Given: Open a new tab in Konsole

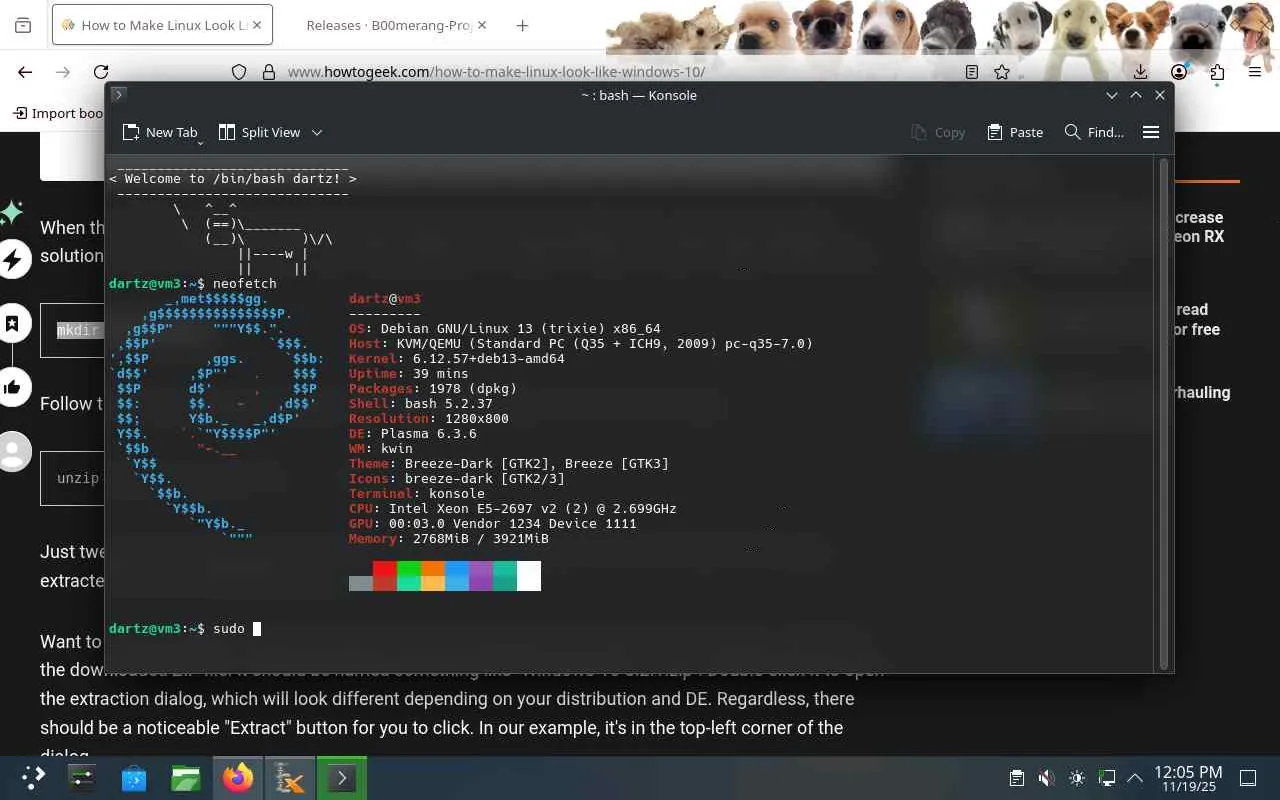Looking at the screenshot, I should coord(159,132).
